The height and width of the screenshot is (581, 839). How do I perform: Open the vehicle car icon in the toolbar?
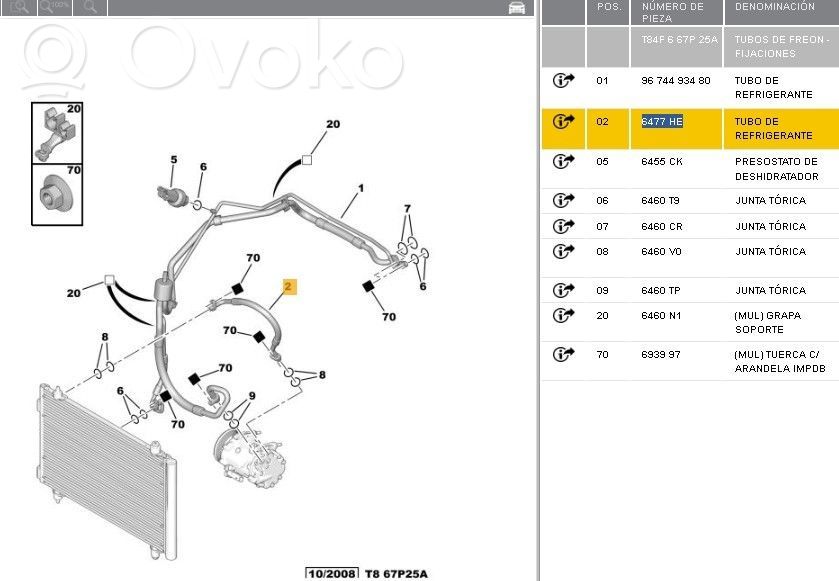(x=516, y=8)
